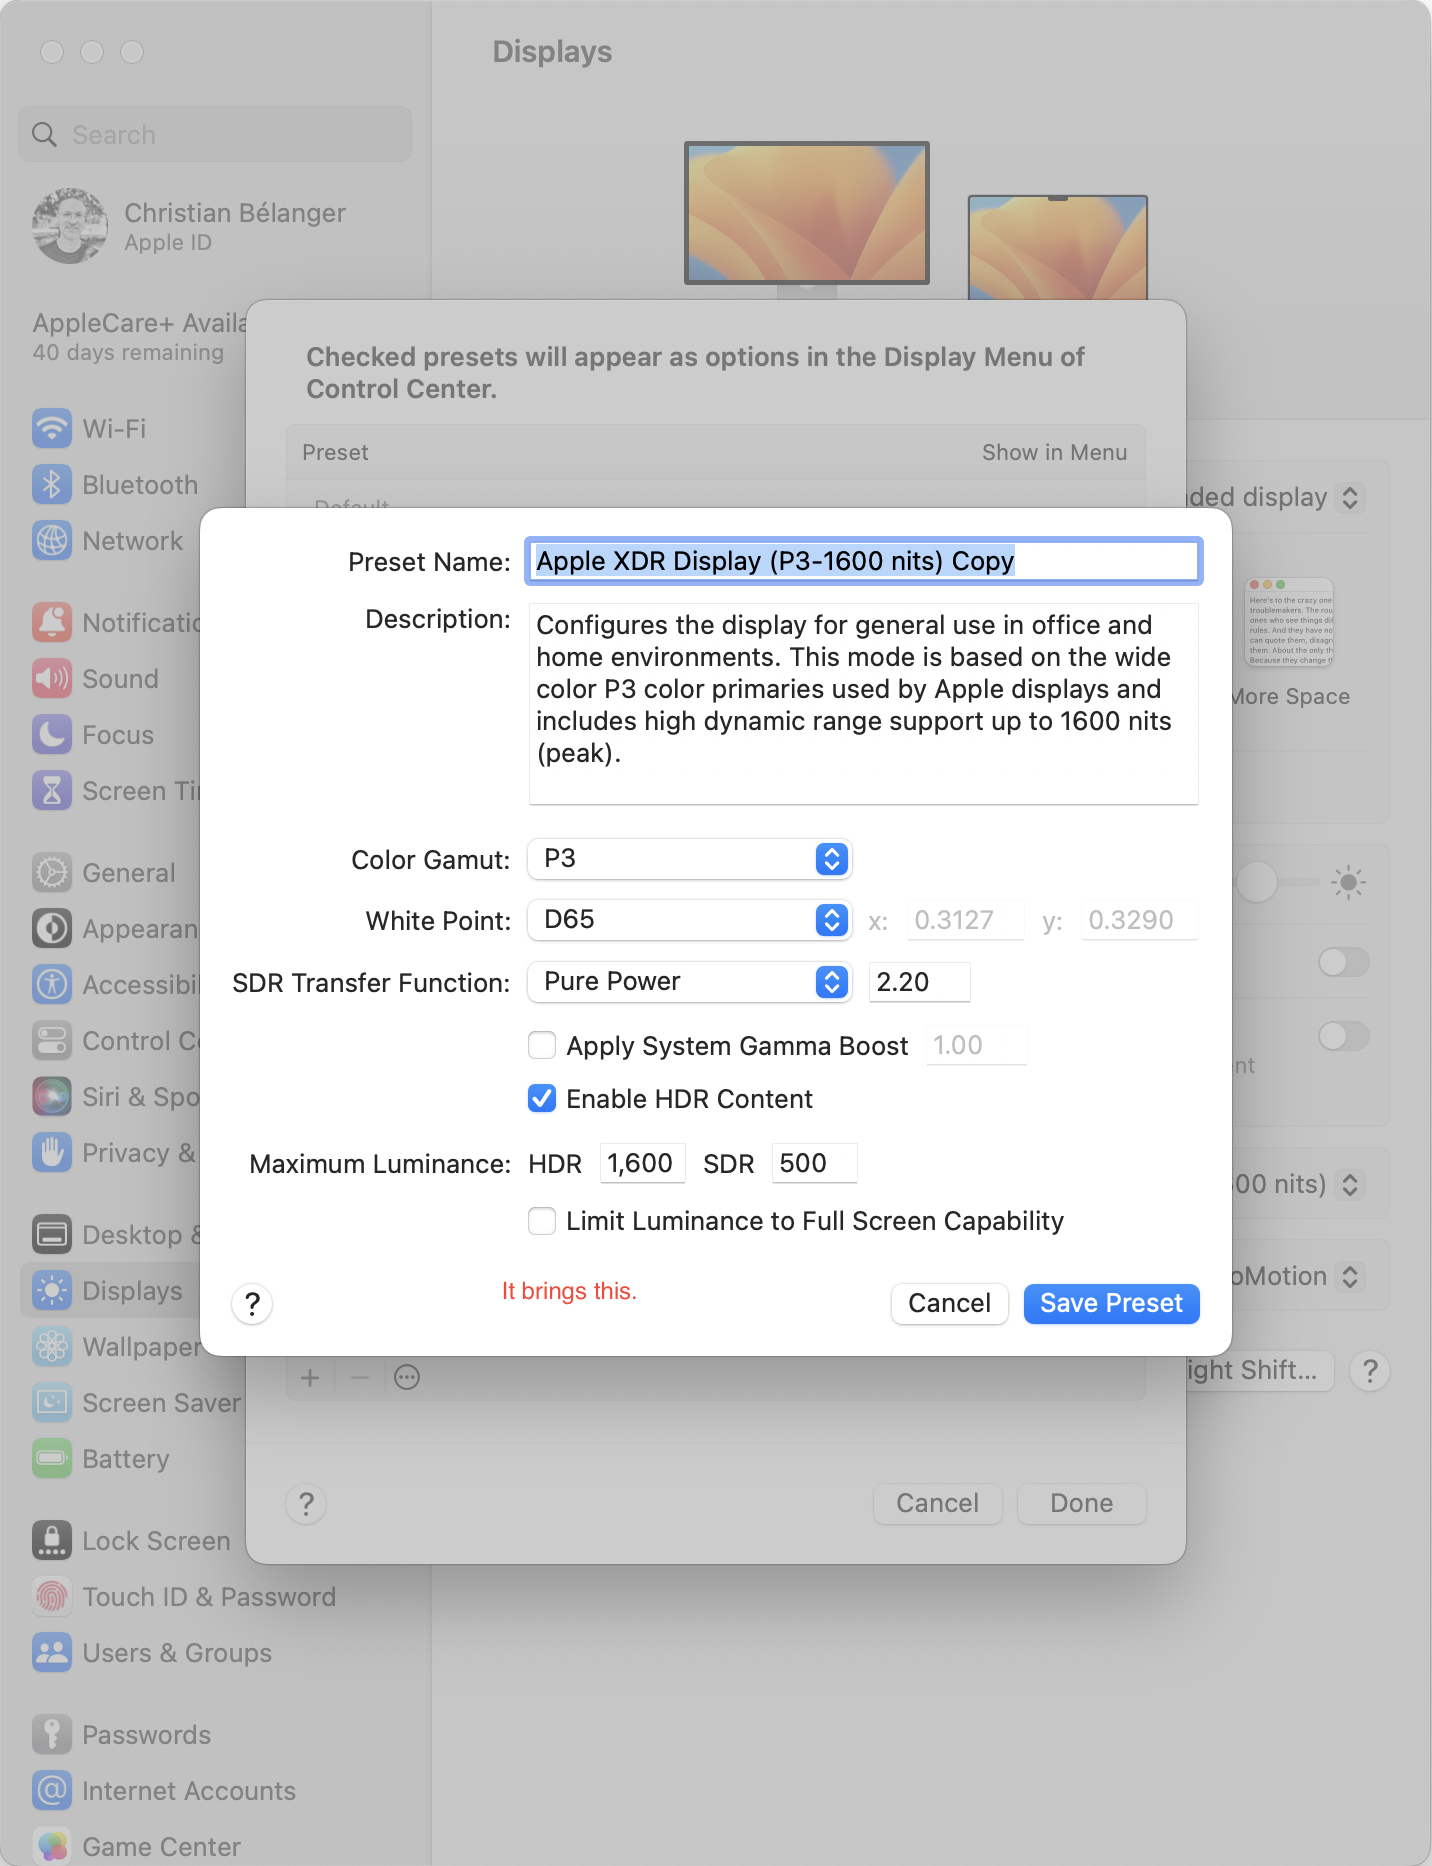Open the White Point D65 dropdown

tap(689, 920)
